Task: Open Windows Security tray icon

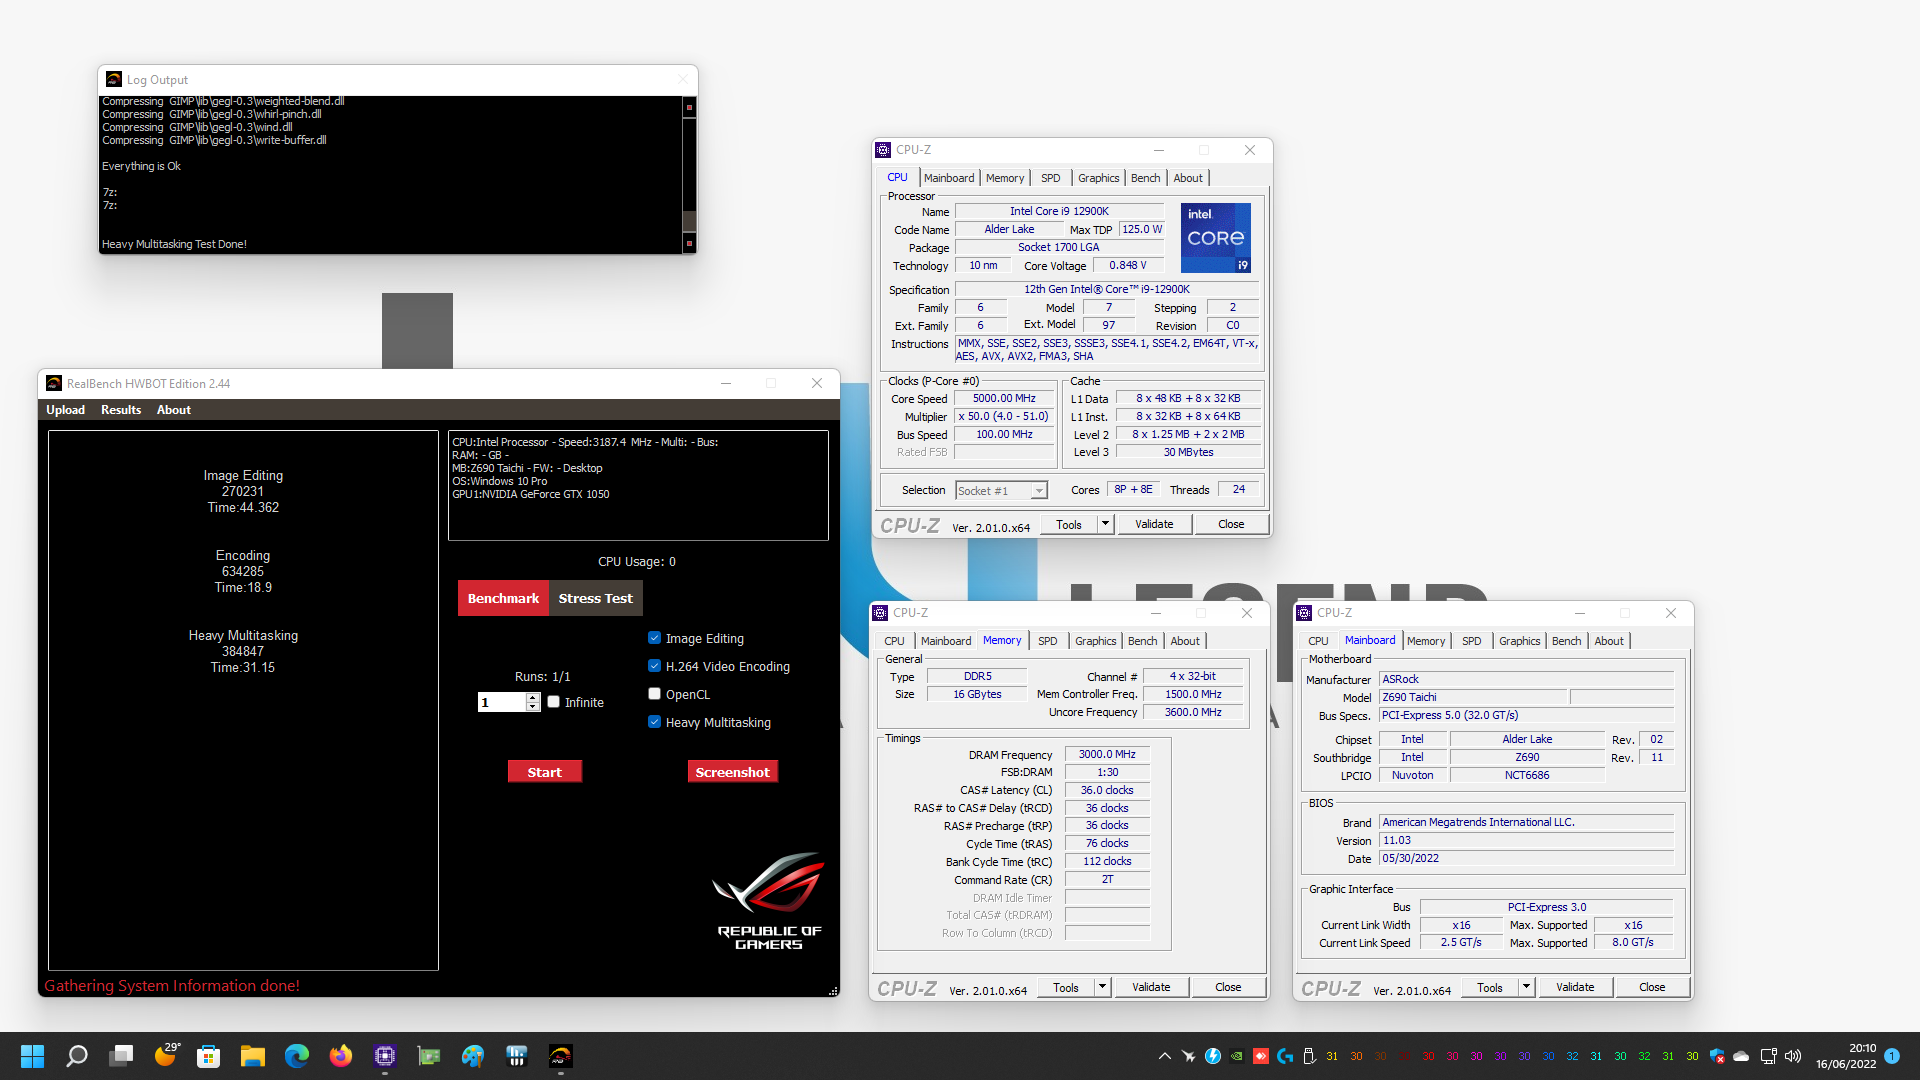Action: pos(1717,1056)
